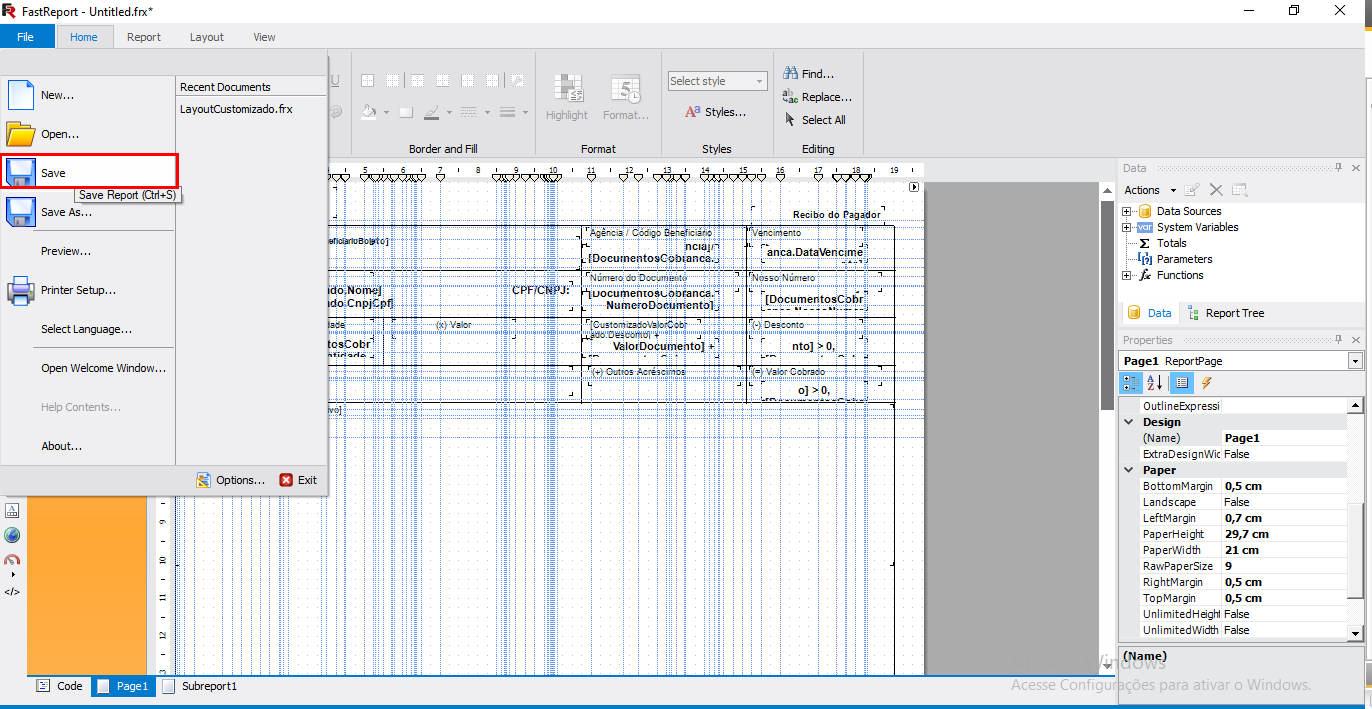Toggle alphabetical sort in Properties panel
Image resolution: width=1372 pixels, height=709 pixels.
tap(1153, 383)
